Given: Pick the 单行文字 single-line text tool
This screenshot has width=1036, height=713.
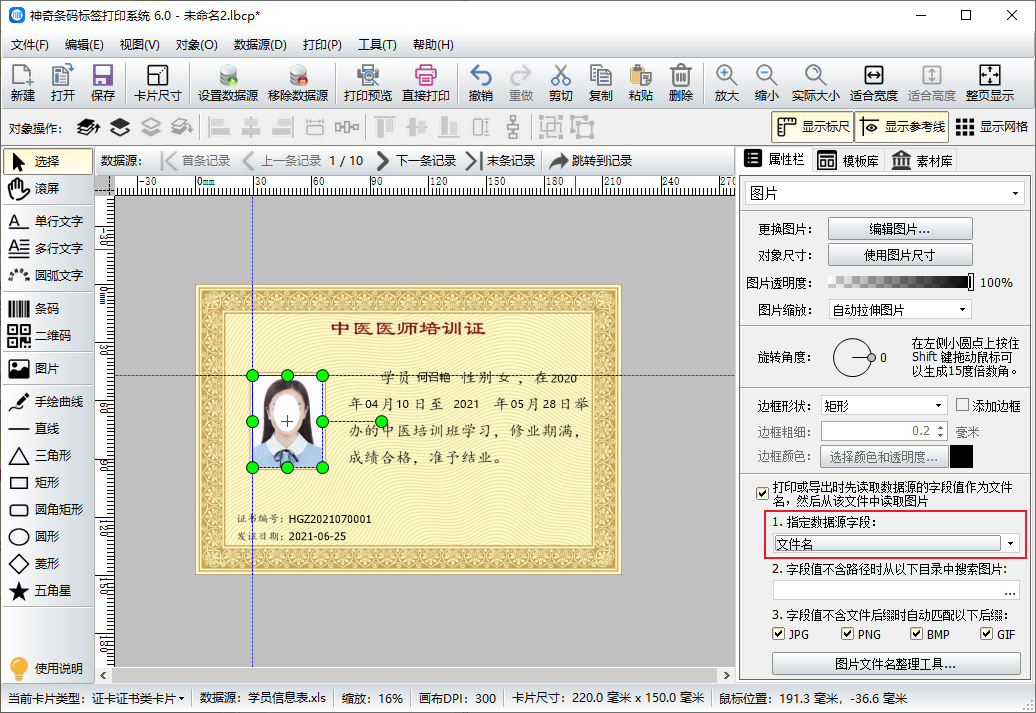Looking at the screenshot, I should [46, 221].
